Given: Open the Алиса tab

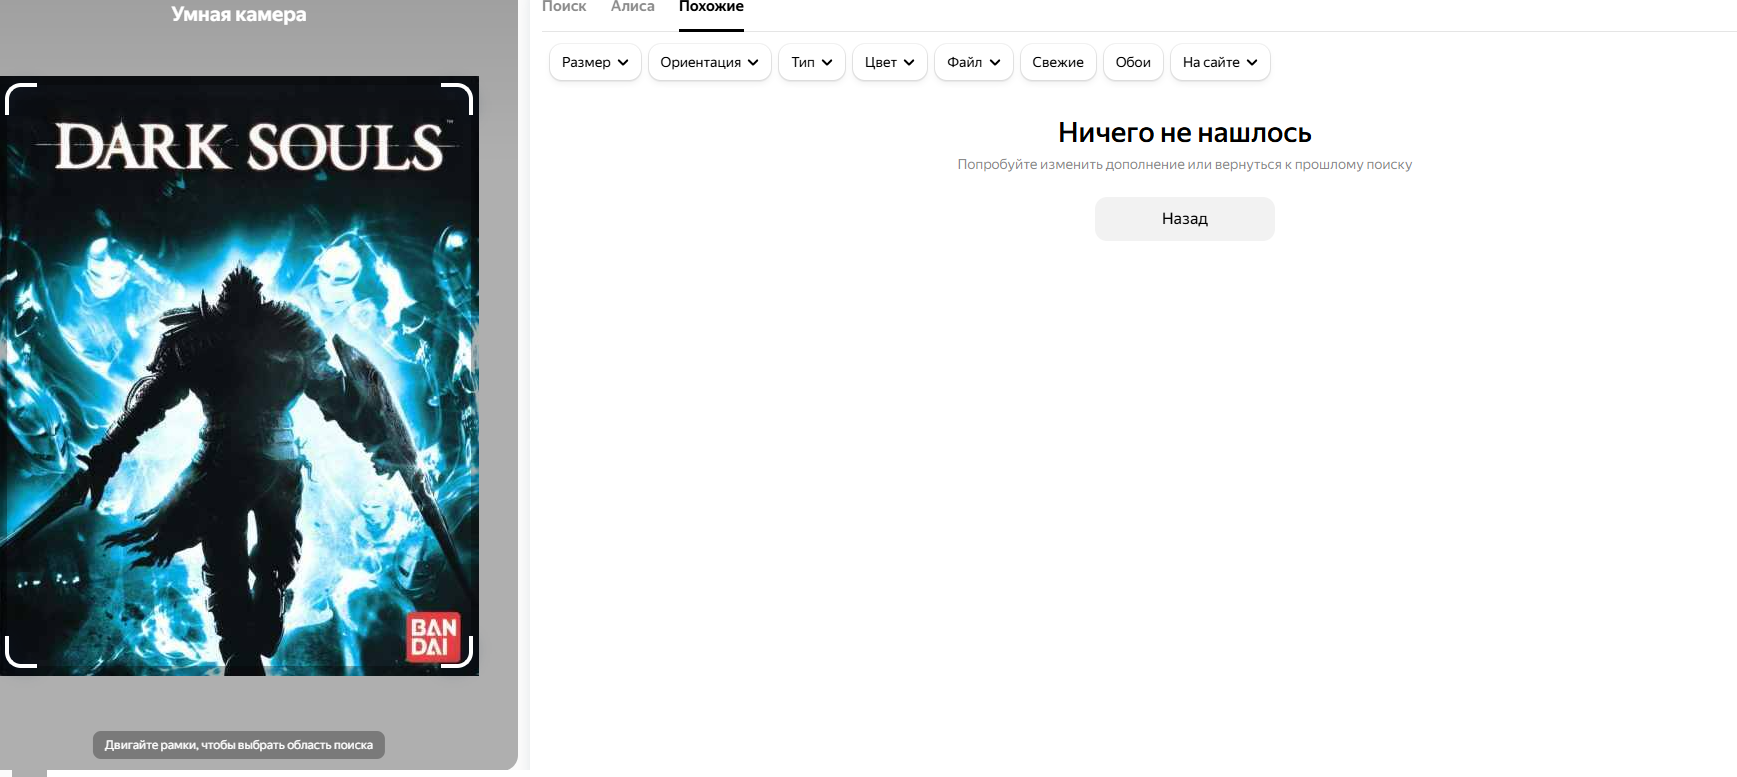Looking at the screenshot, I should click(633, 7).
